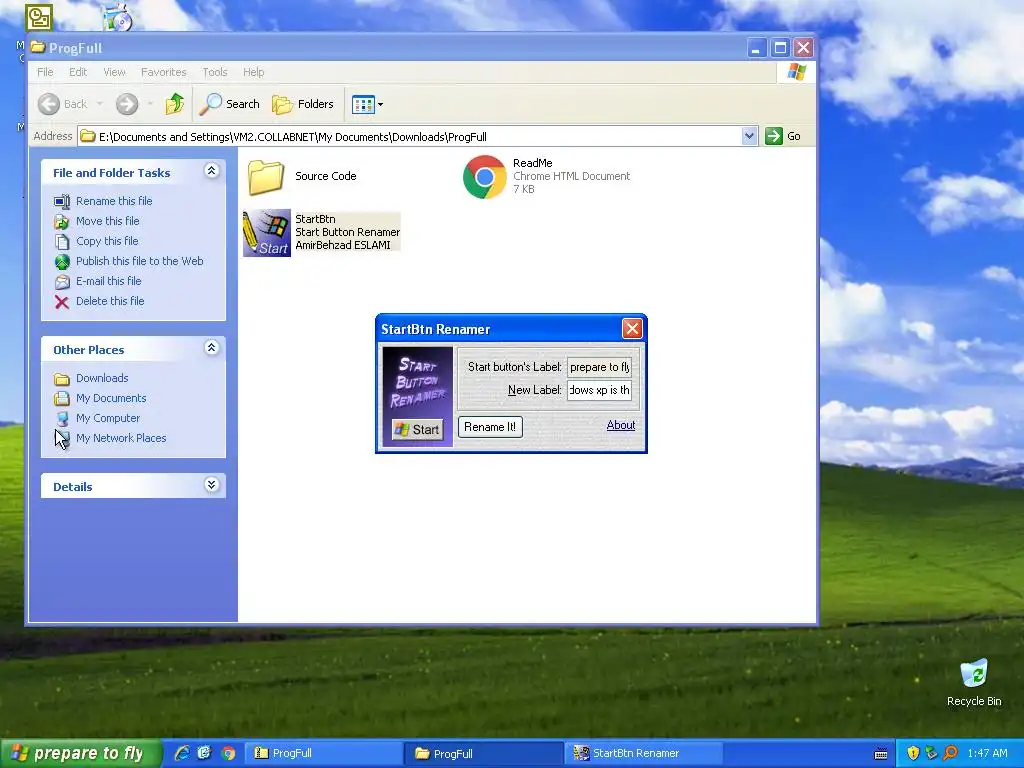Select the ReadMe Chrome HTML document icon
Viewport: 1024px width, 768px height.
pos(485,177)
